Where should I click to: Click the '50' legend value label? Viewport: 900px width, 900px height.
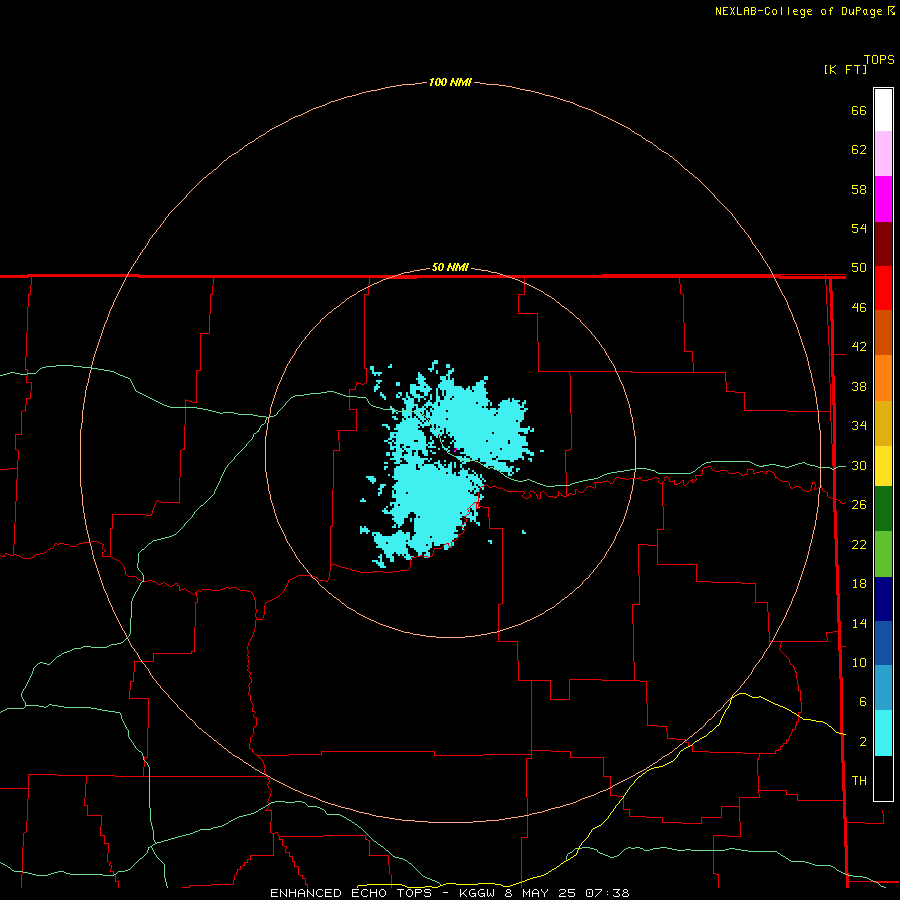(859, 267)
